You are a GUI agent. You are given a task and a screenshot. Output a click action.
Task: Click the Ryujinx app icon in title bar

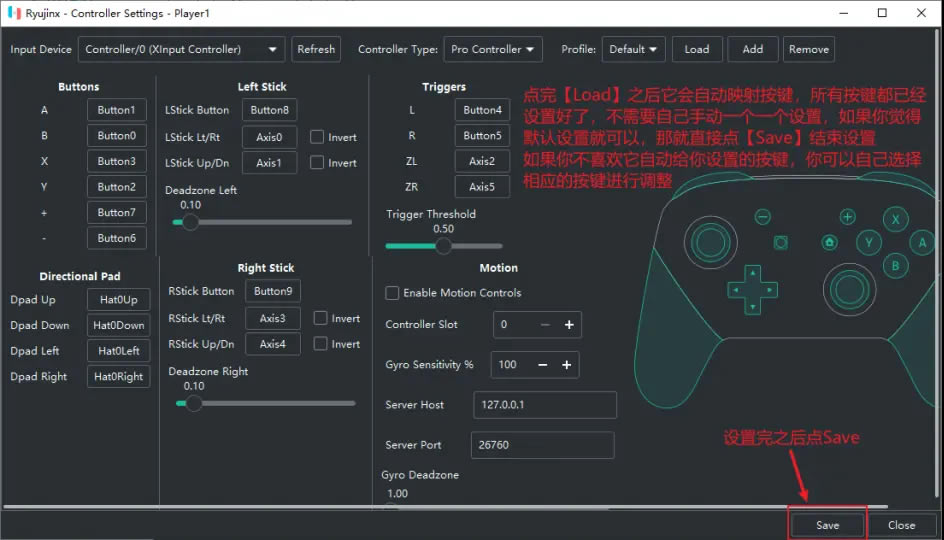point(14,13)
